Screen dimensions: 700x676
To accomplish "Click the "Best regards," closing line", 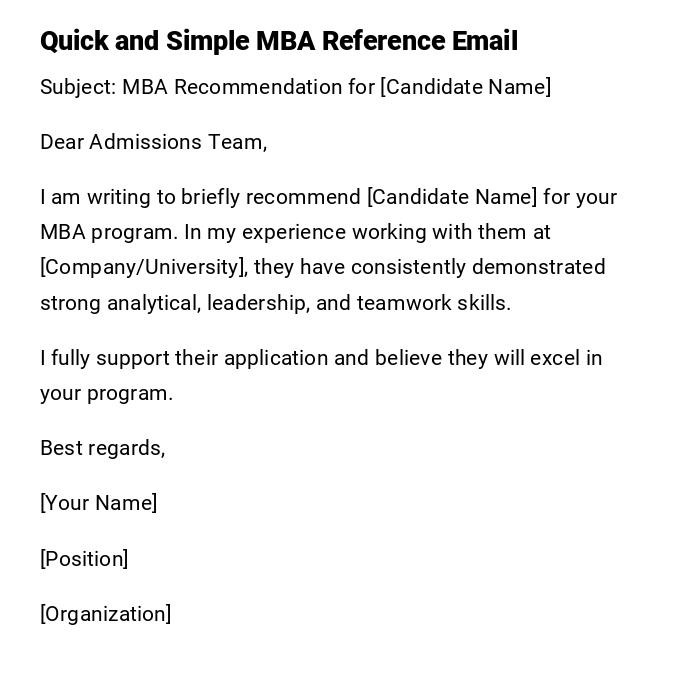I will pos(103,448).
